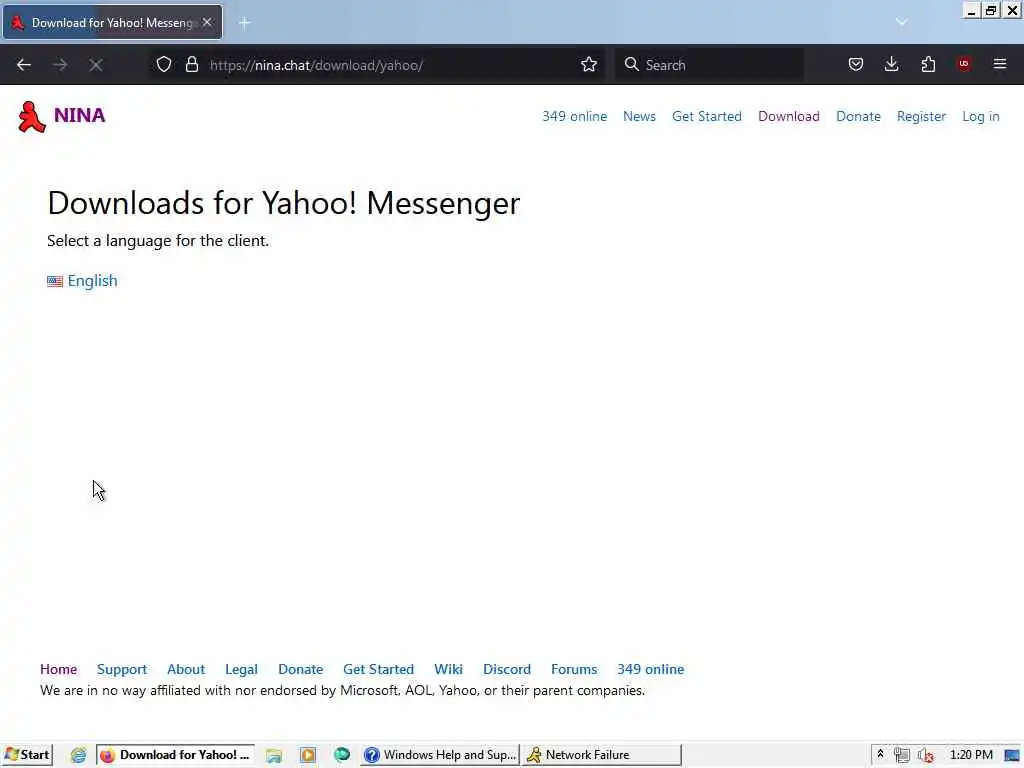Open Donate in top navigation
The image size is (1024, 768).
858,116
